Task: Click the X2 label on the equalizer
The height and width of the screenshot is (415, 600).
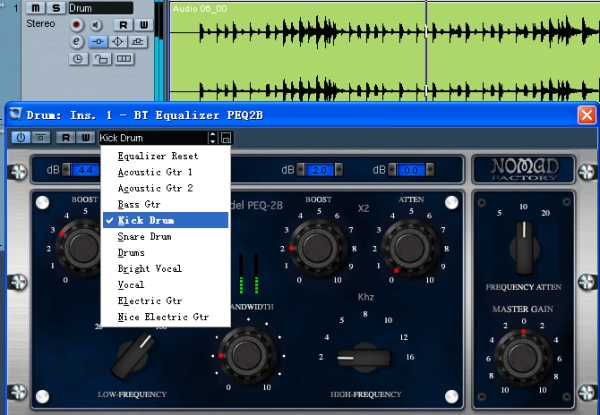Action: click(363, 208)
